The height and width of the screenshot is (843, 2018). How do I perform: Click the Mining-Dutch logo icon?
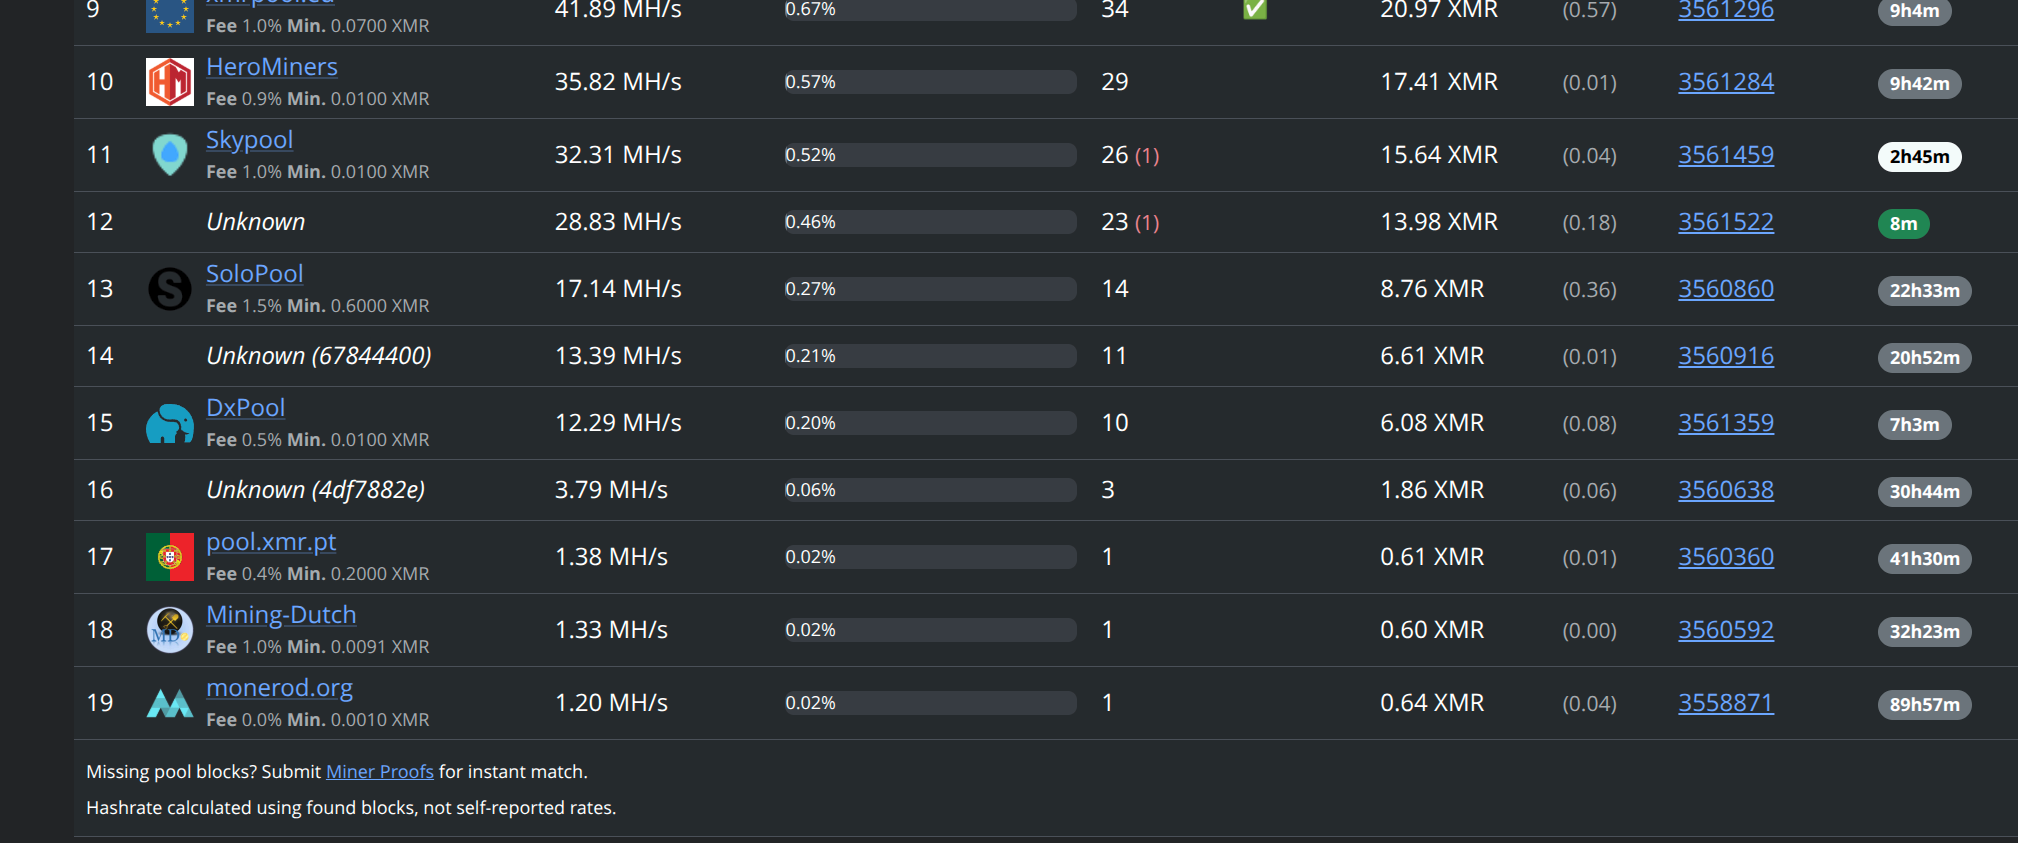(x=170, y=630)
